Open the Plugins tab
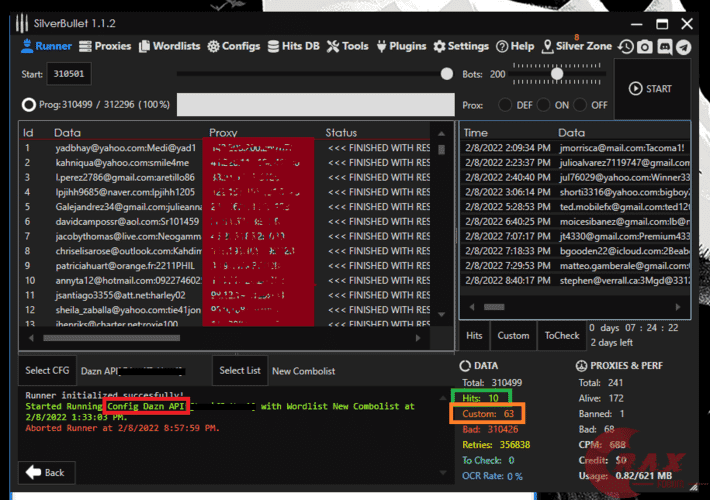Viewport: 710px width, 500px height. point(401,46)
